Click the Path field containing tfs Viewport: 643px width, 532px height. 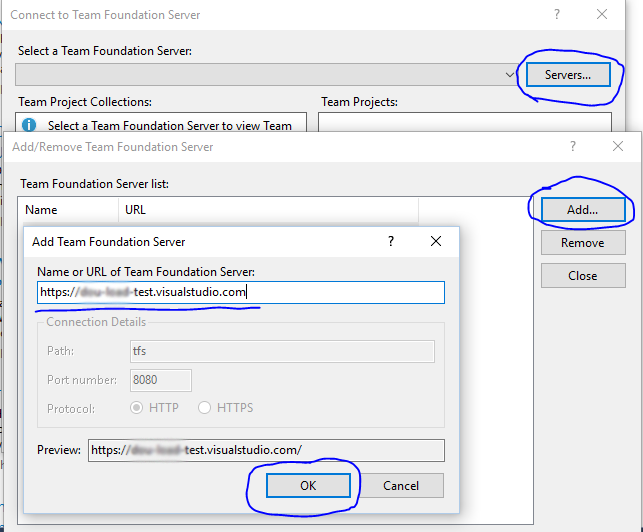coord(282,351)
